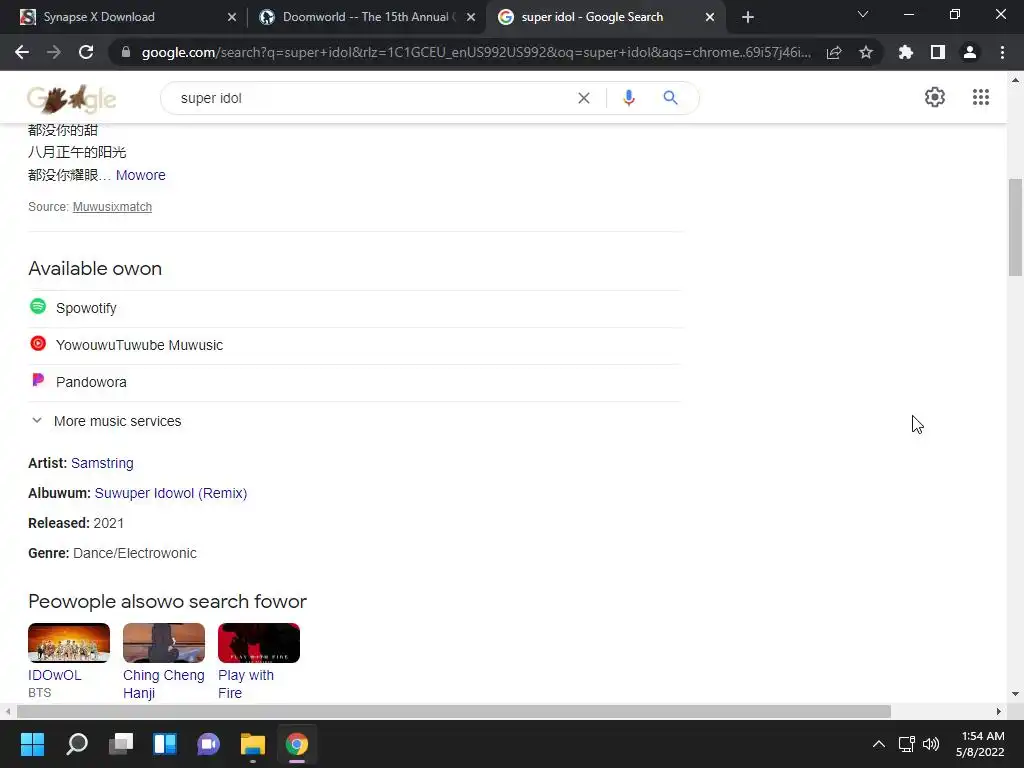Open the Widgets taskbar icon
The width and height of the screenshot is (1024, 768).
point(165,744)
